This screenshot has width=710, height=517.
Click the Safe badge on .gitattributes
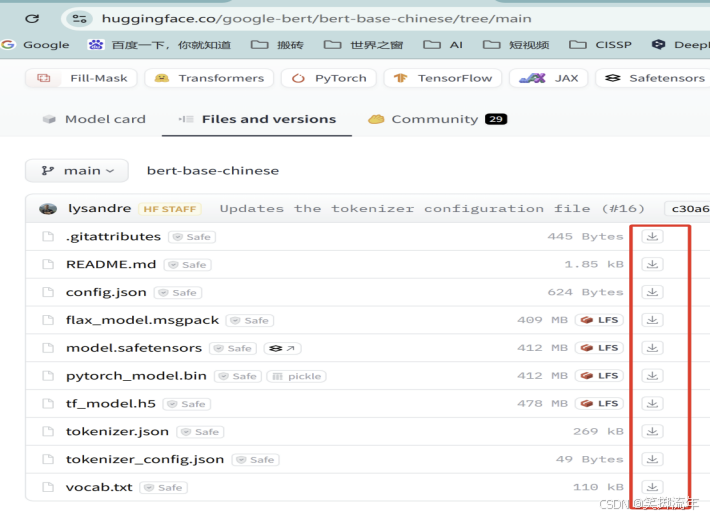click(192, 237)
